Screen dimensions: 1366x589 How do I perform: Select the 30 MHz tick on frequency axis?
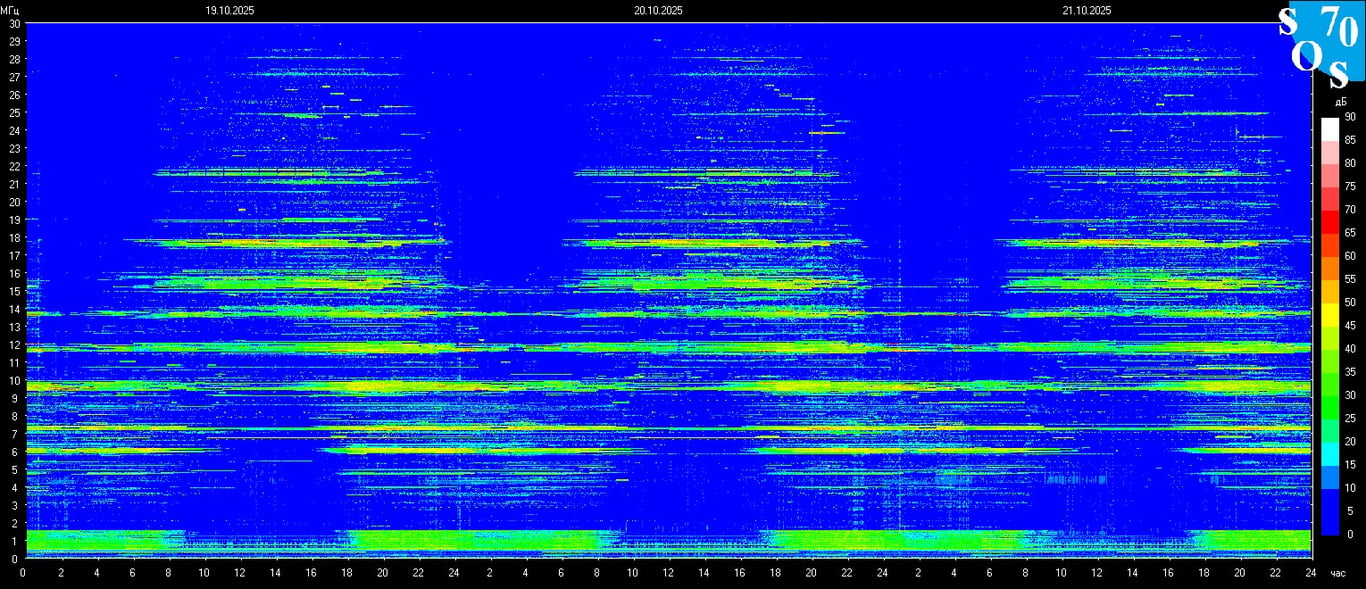(14, 23)
